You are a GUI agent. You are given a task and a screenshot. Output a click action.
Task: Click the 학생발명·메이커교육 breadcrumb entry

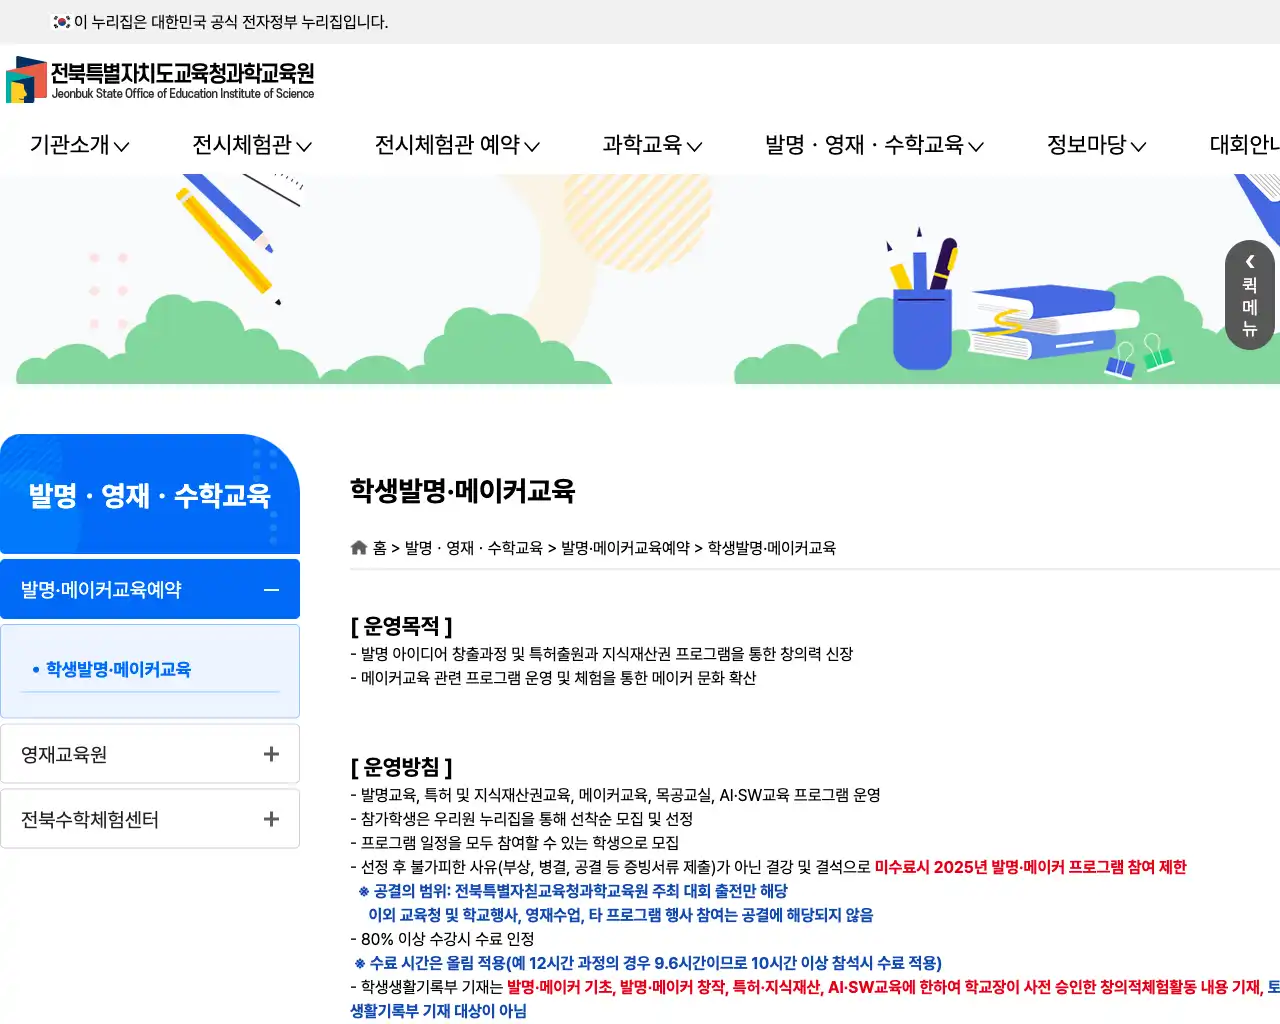(772, 547)
